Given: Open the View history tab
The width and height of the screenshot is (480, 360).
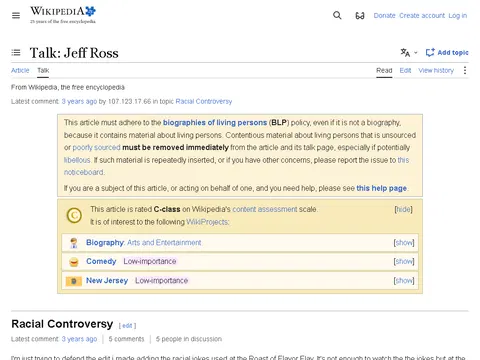Looking at the screenshot, I should coord(436,70).
